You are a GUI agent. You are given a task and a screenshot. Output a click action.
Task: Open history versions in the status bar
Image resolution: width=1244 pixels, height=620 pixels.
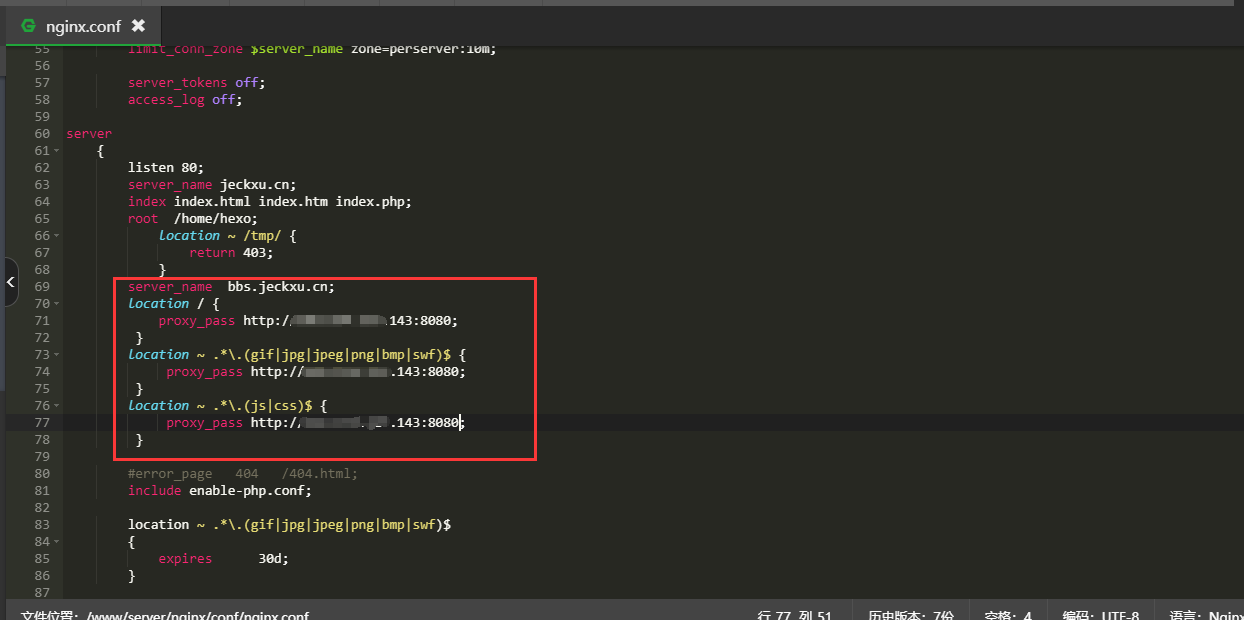point(911,614)
